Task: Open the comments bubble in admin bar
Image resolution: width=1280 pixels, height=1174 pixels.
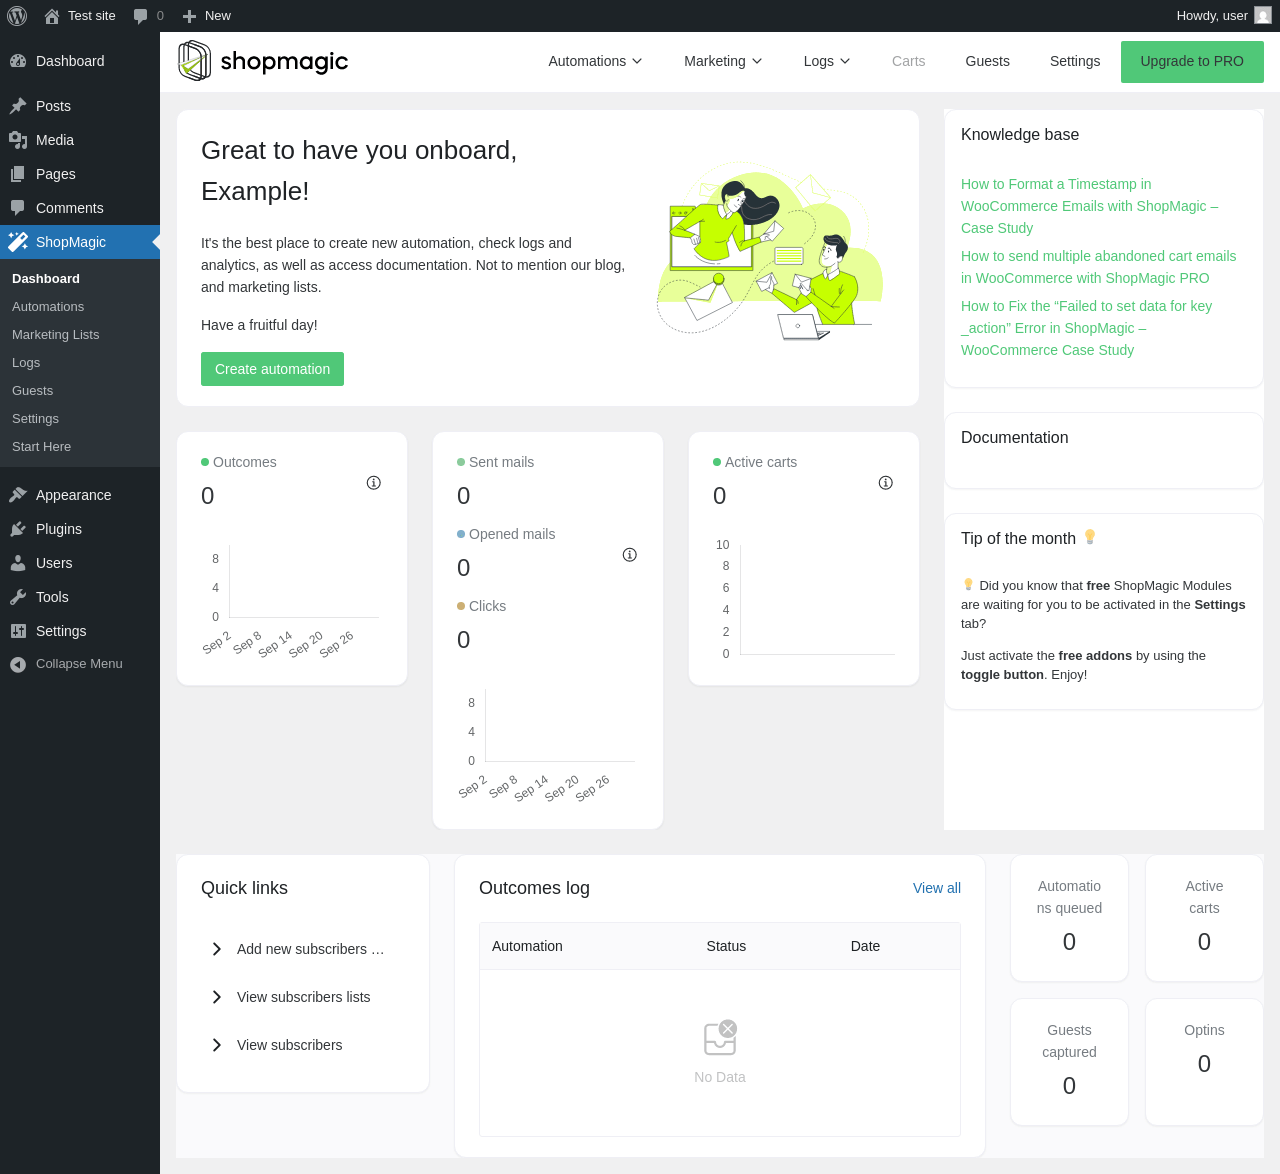Action: pos(141,16)
